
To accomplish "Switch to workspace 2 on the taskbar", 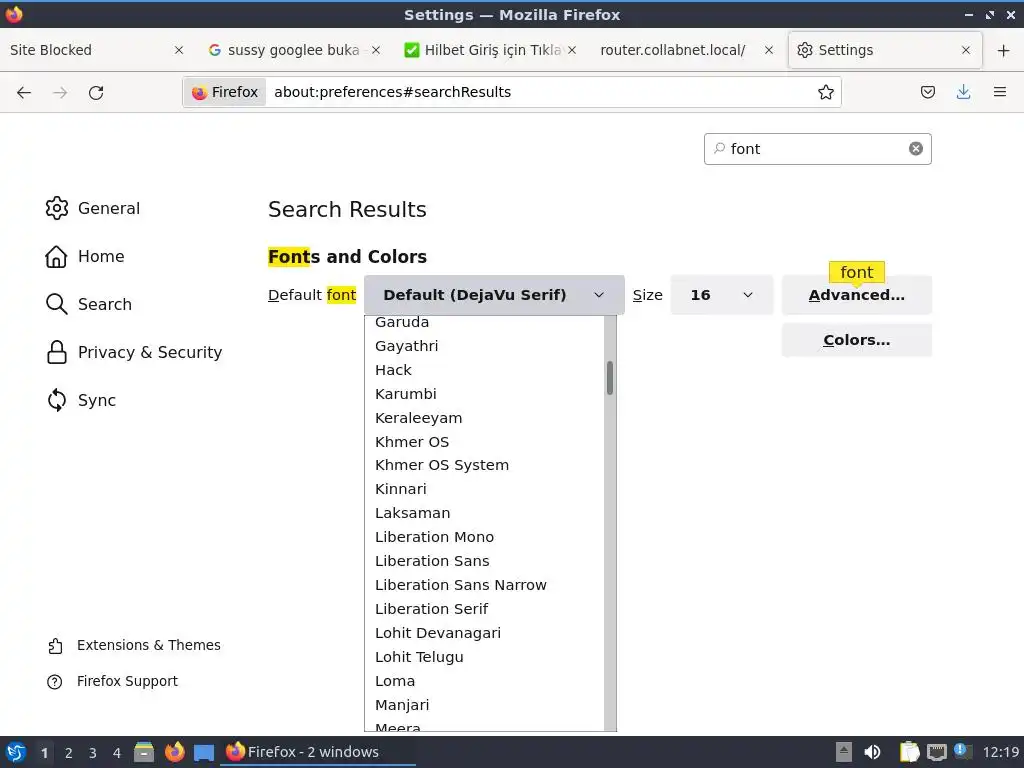I will 69,753.
